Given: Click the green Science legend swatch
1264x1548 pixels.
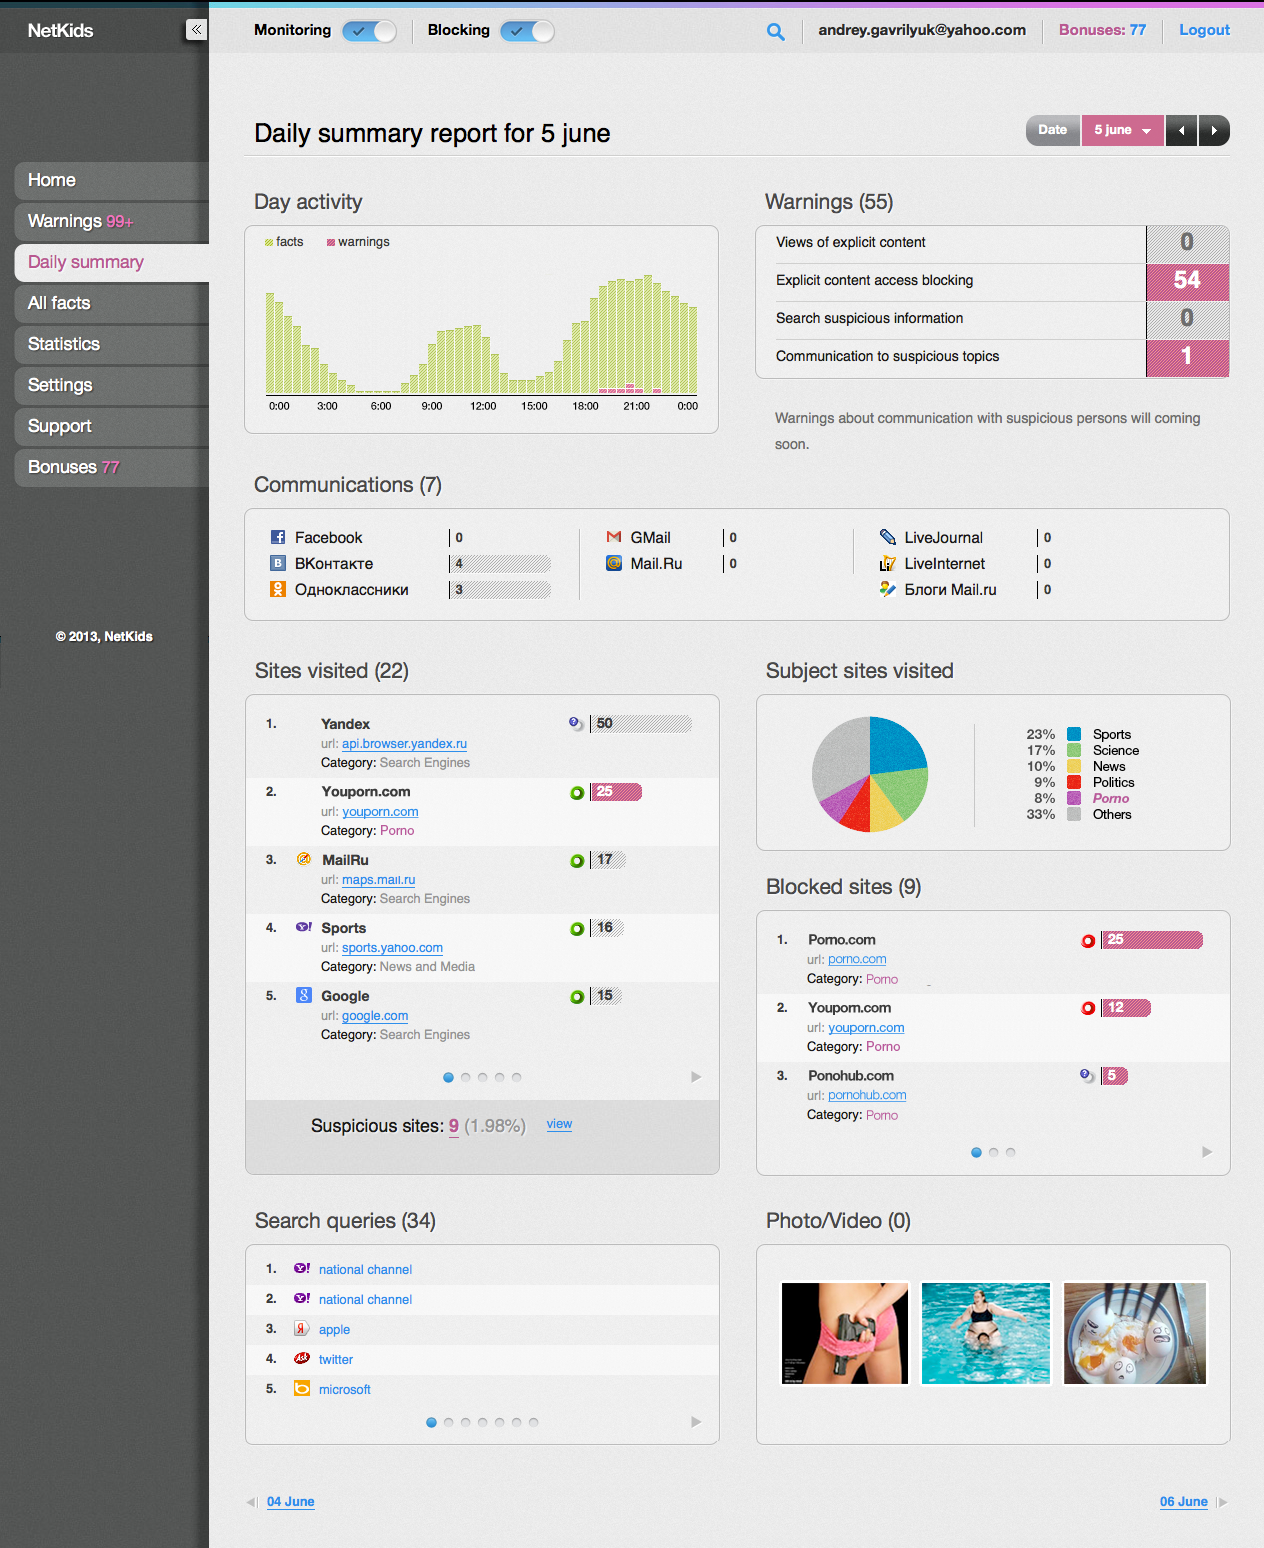Looking at the screenshot, I should click(x=1074, y=750).
